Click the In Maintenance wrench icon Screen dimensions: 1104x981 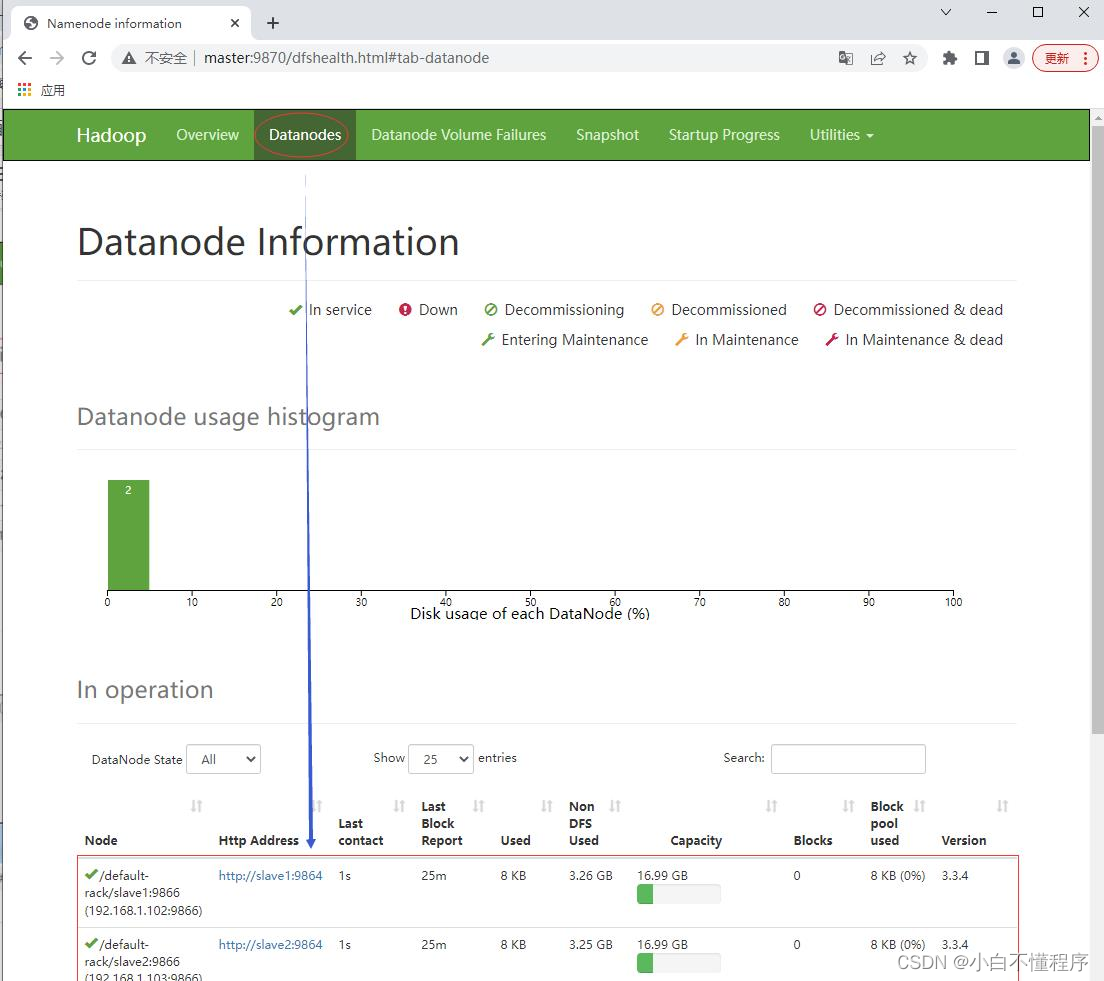click(x=682, y=339)
